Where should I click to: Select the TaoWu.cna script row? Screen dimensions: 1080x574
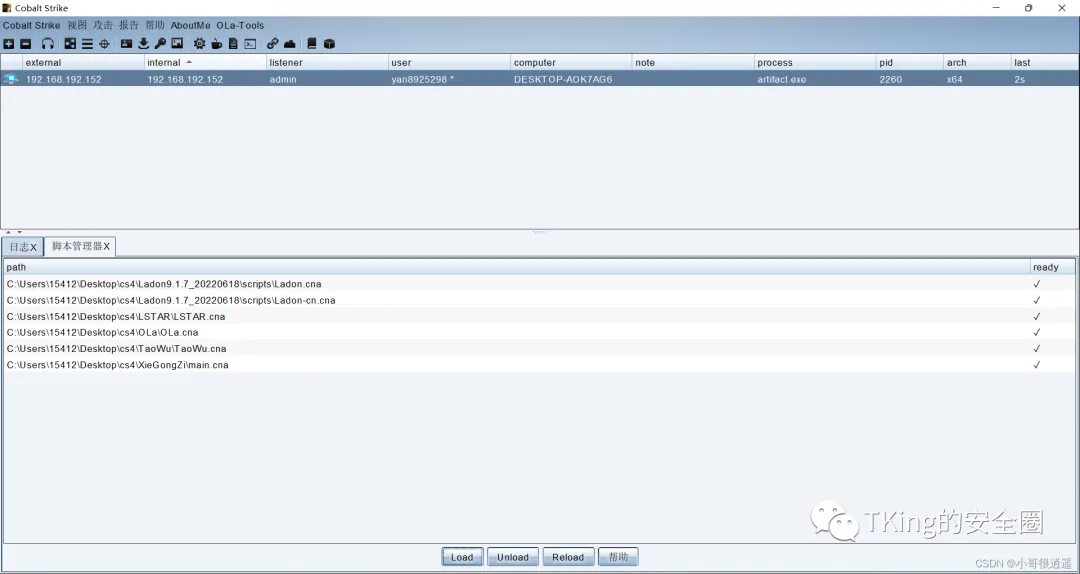pyautogui.click(x=539, y=349)
